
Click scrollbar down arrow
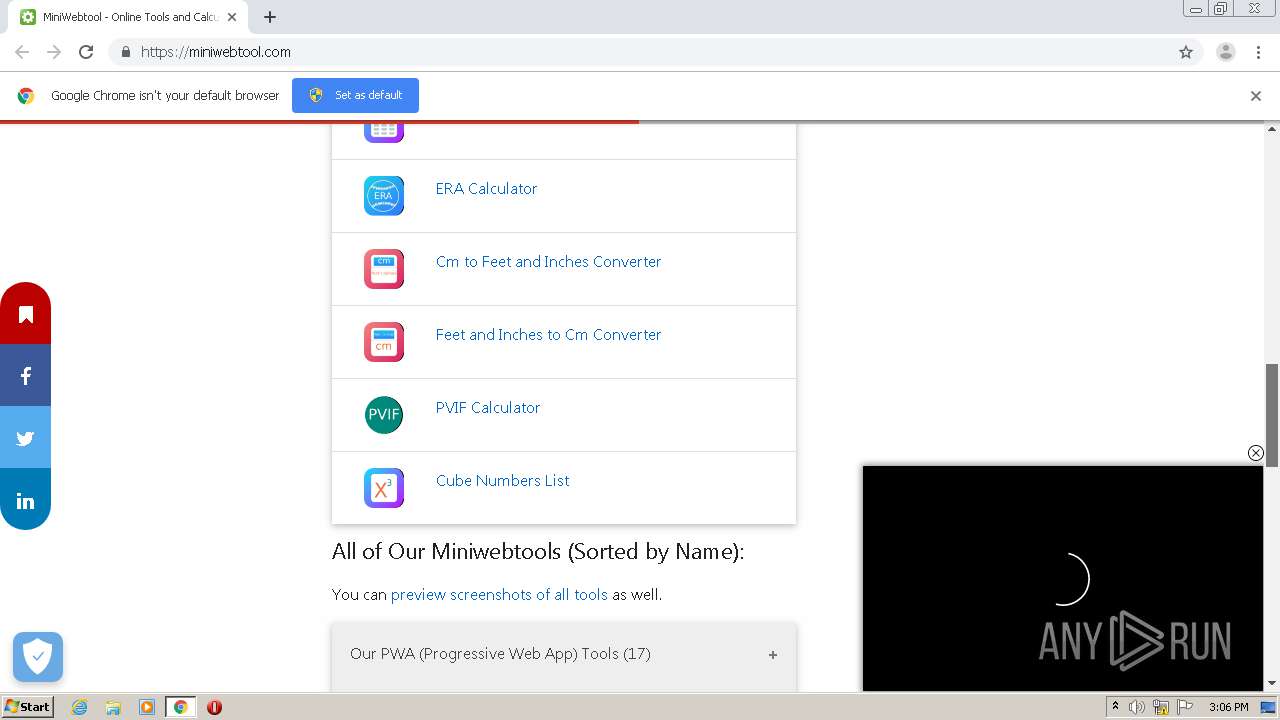1272,684
